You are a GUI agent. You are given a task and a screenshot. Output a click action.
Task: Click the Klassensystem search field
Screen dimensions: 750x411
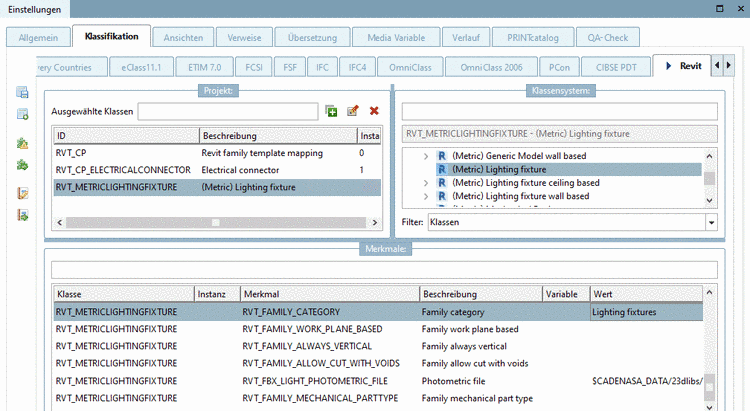560,111
